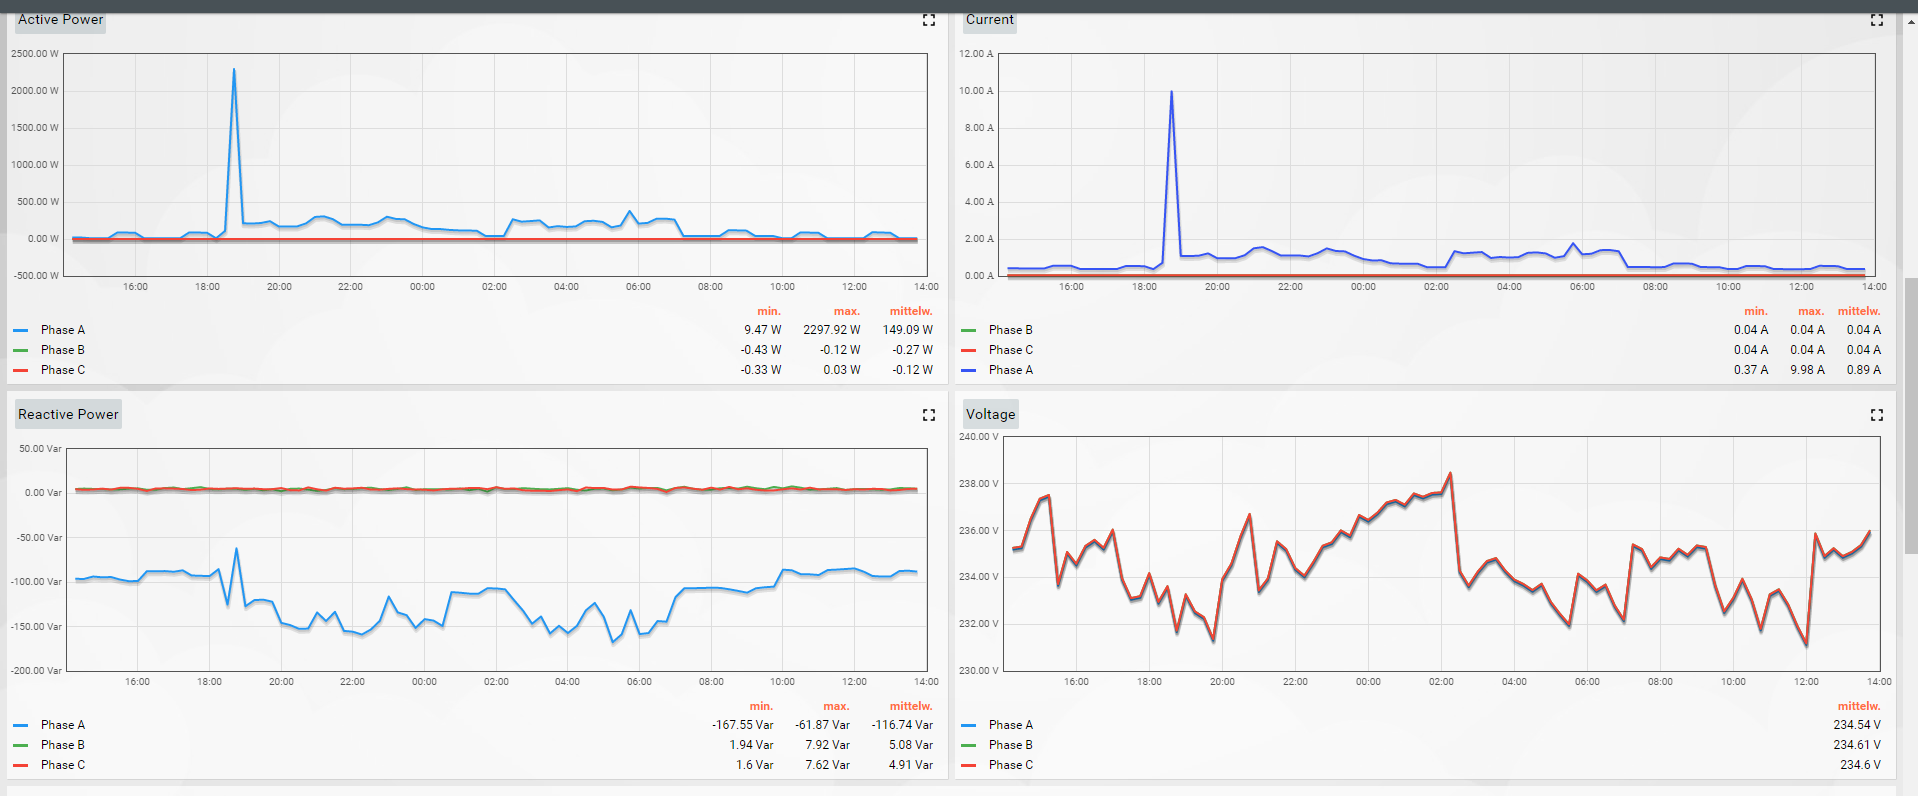This screenshot has height=796, width=1918.
Task: Click Reactive Power min value -167.55 Var
Action: (743, 725)
